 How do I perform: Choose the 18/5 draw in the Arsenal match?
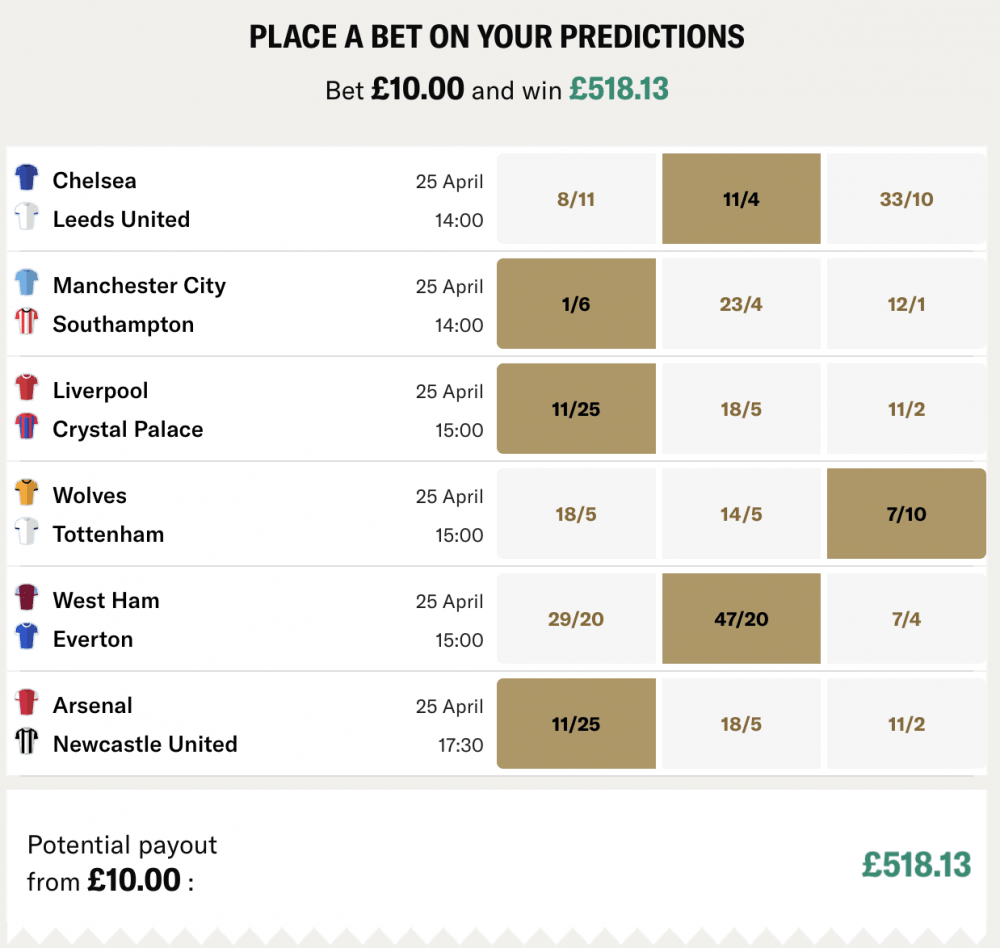click(x=741, y=723)
